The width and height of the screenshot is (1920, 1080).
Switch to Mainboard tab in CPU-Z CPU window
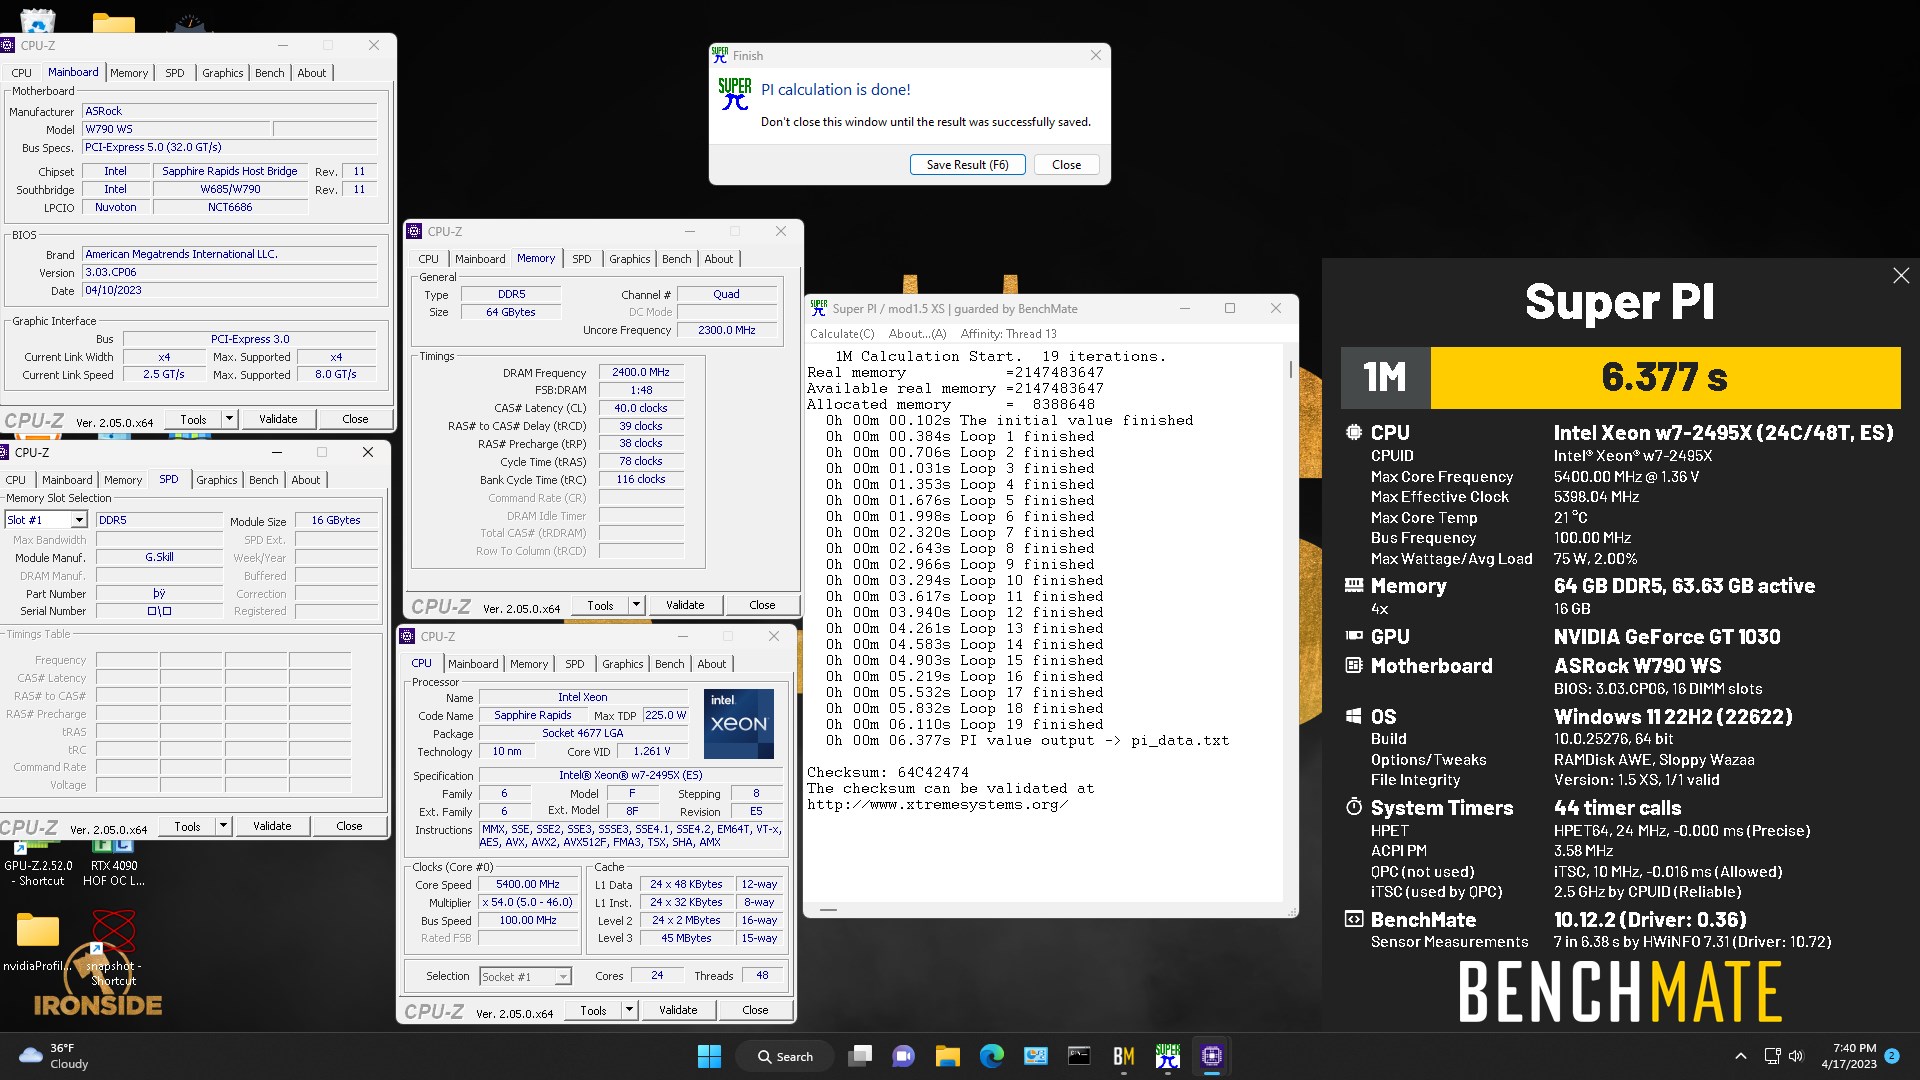(x=473, y=664)
